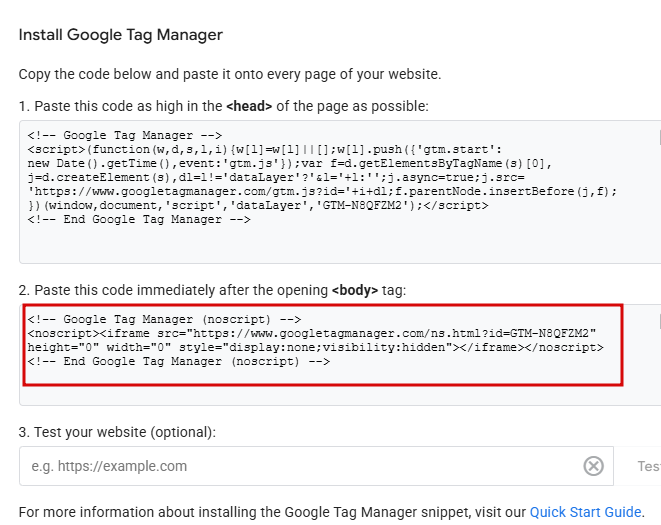Click the 'Test your website (optional)' label
The width and height of the screenshot is (661, 525).
[x=117, y=432]
